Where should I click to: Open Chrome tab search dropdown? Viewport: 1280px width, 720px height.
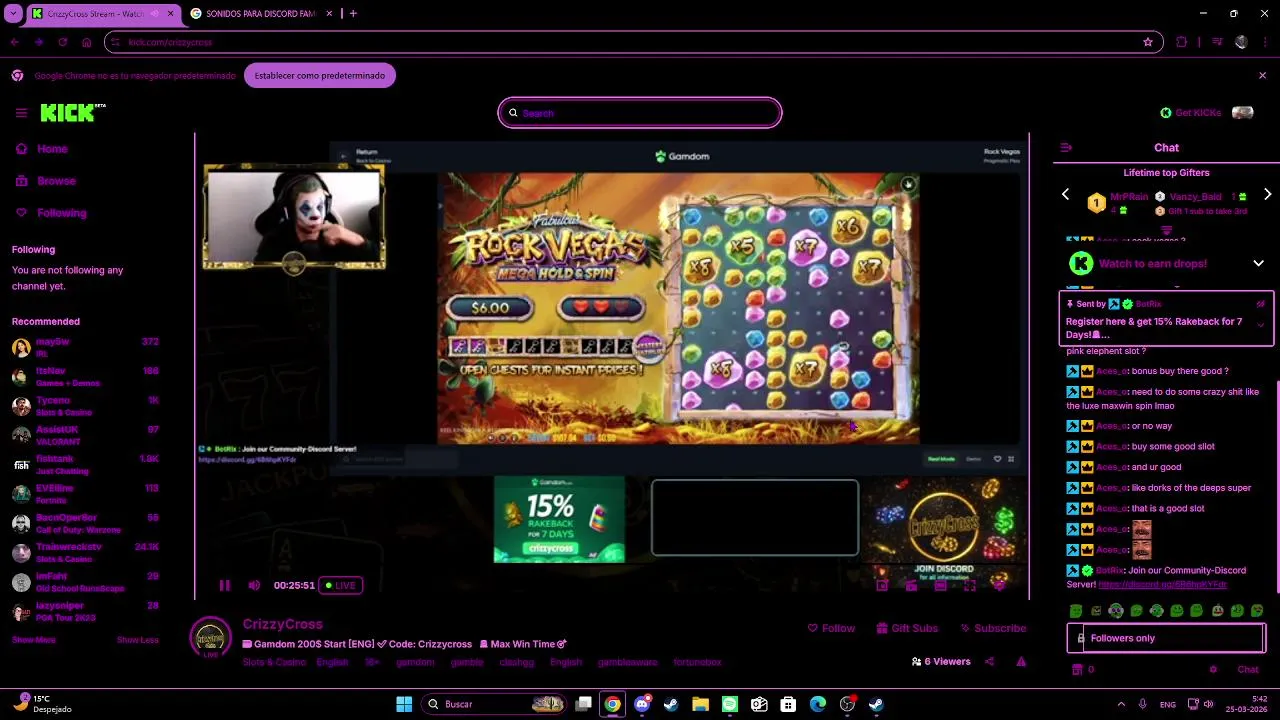(13, 14)
